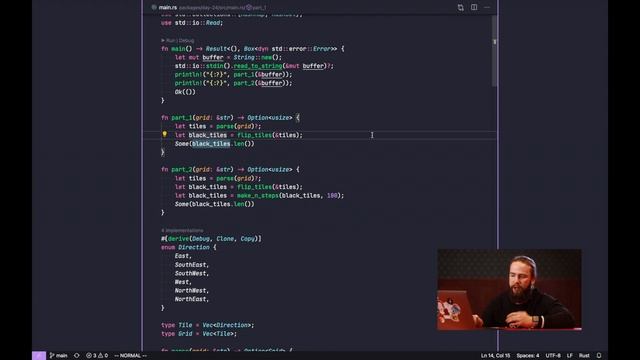Click the Ln 14, Col 15 cursor position
Screen dimensions: 640x360
[x=495, y=356]
